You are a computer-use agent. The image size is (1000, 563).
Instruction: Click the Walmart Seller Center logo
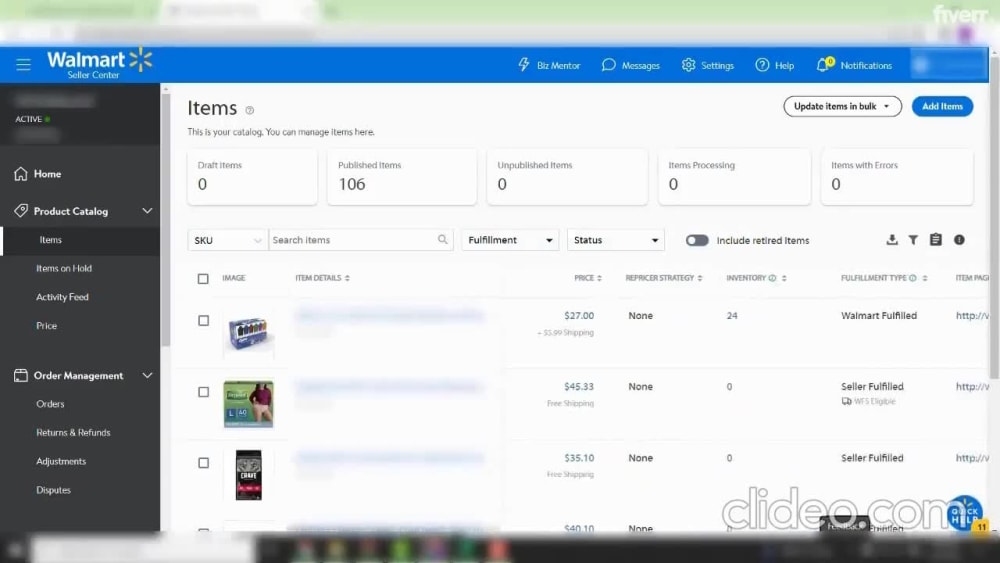point(100,64)
